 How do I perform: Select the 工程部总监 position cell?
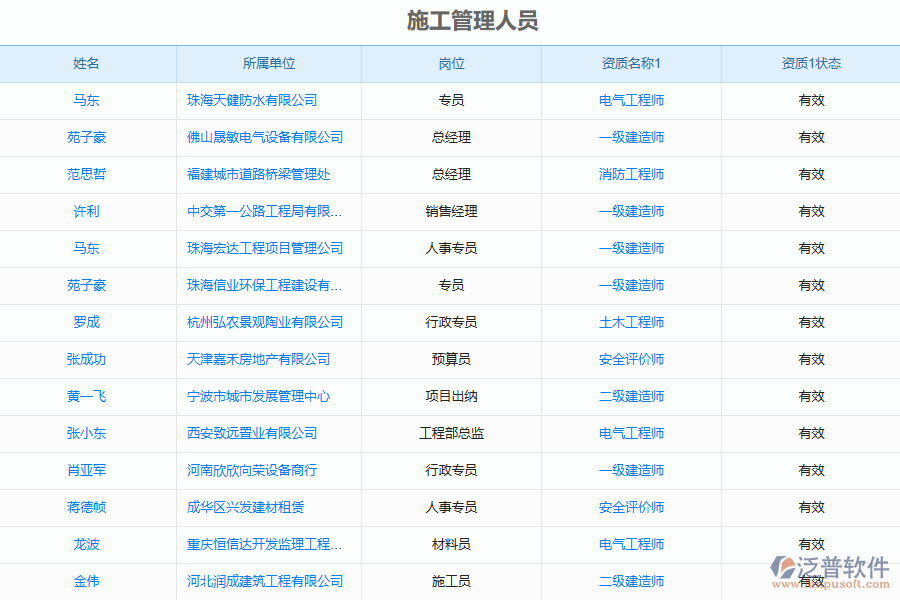[451, 433]
